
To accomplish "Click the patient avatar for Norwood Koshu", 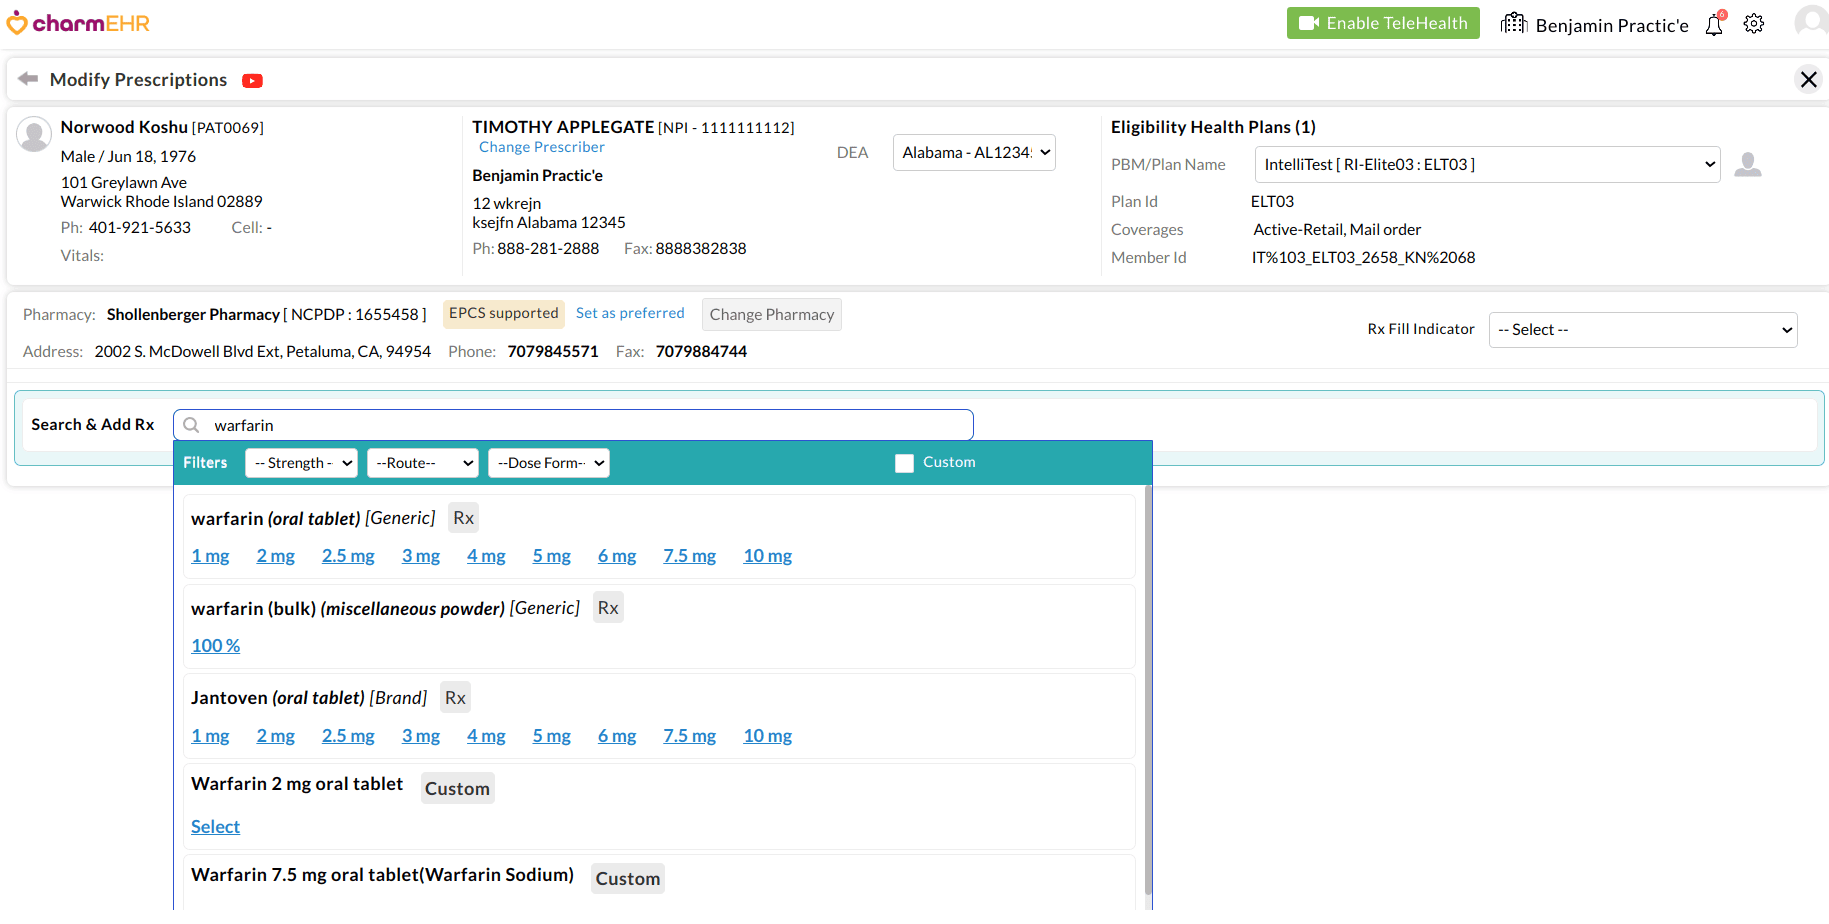I will (x=34, y=134).
